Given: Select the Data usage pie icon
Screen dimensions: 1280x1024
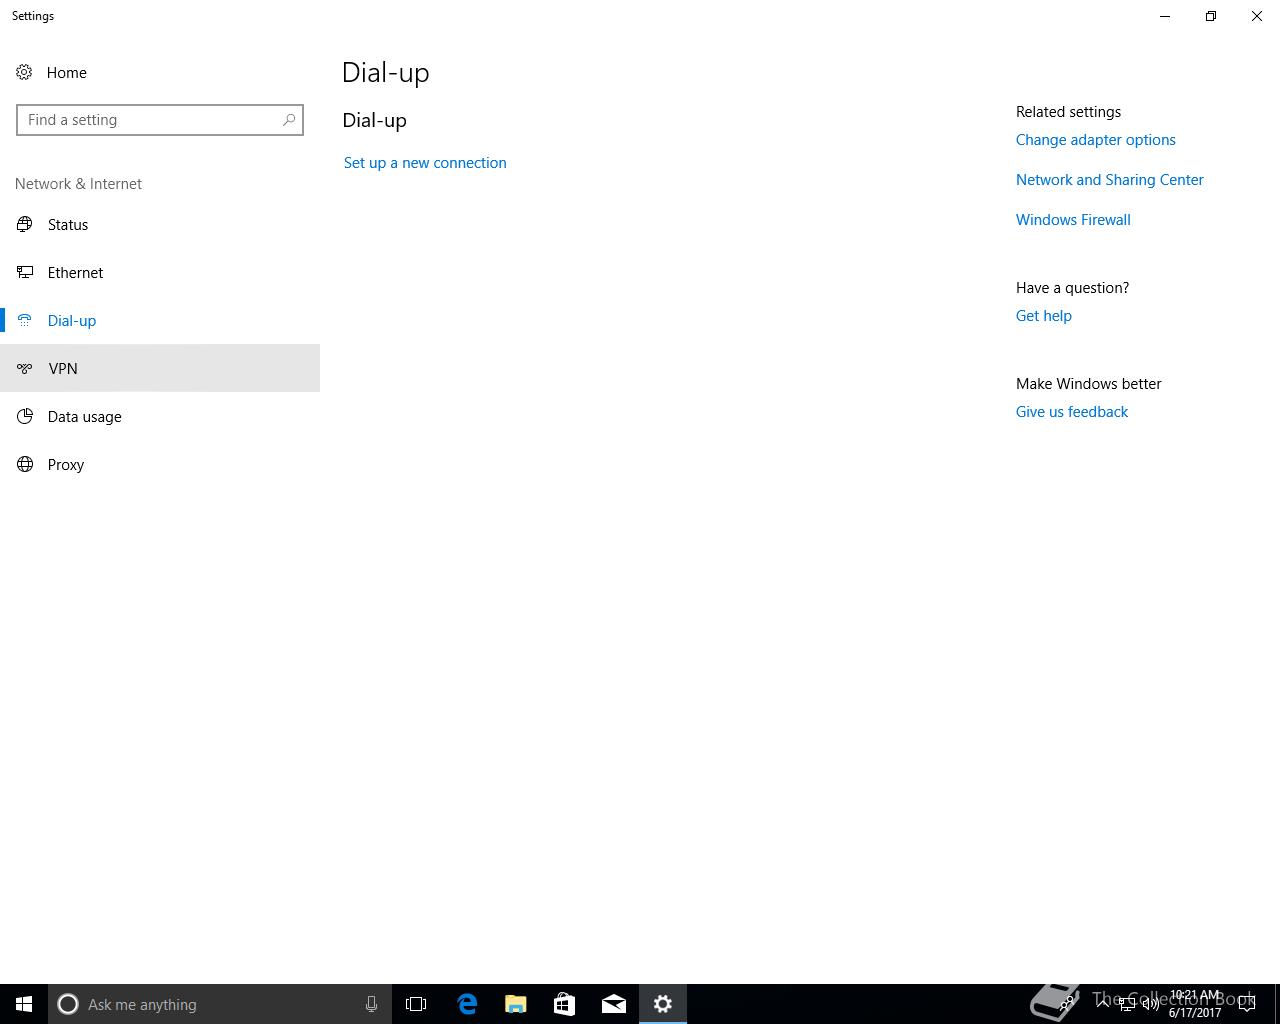Looking at the screenshot, I should point(25,416).
